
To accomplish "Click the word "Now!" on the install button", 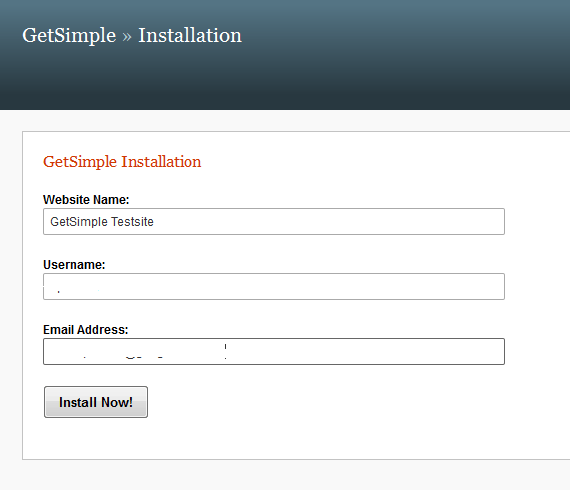I will tap(117, 402).
